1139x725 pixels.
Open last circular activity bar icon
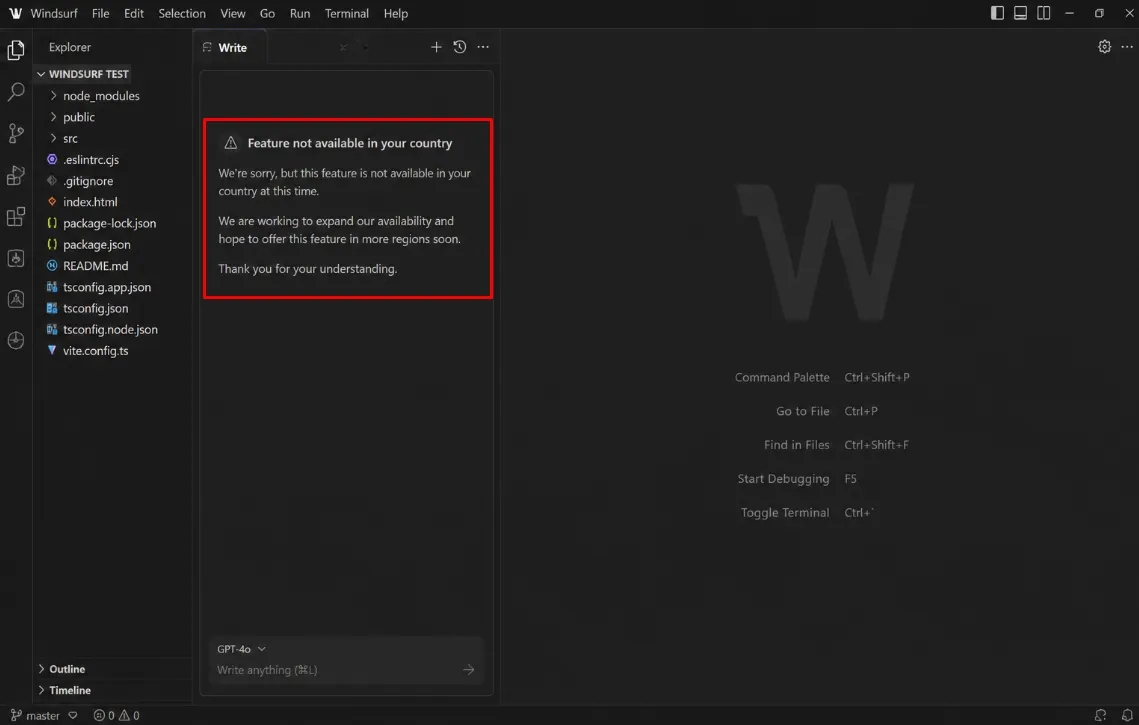16,341
